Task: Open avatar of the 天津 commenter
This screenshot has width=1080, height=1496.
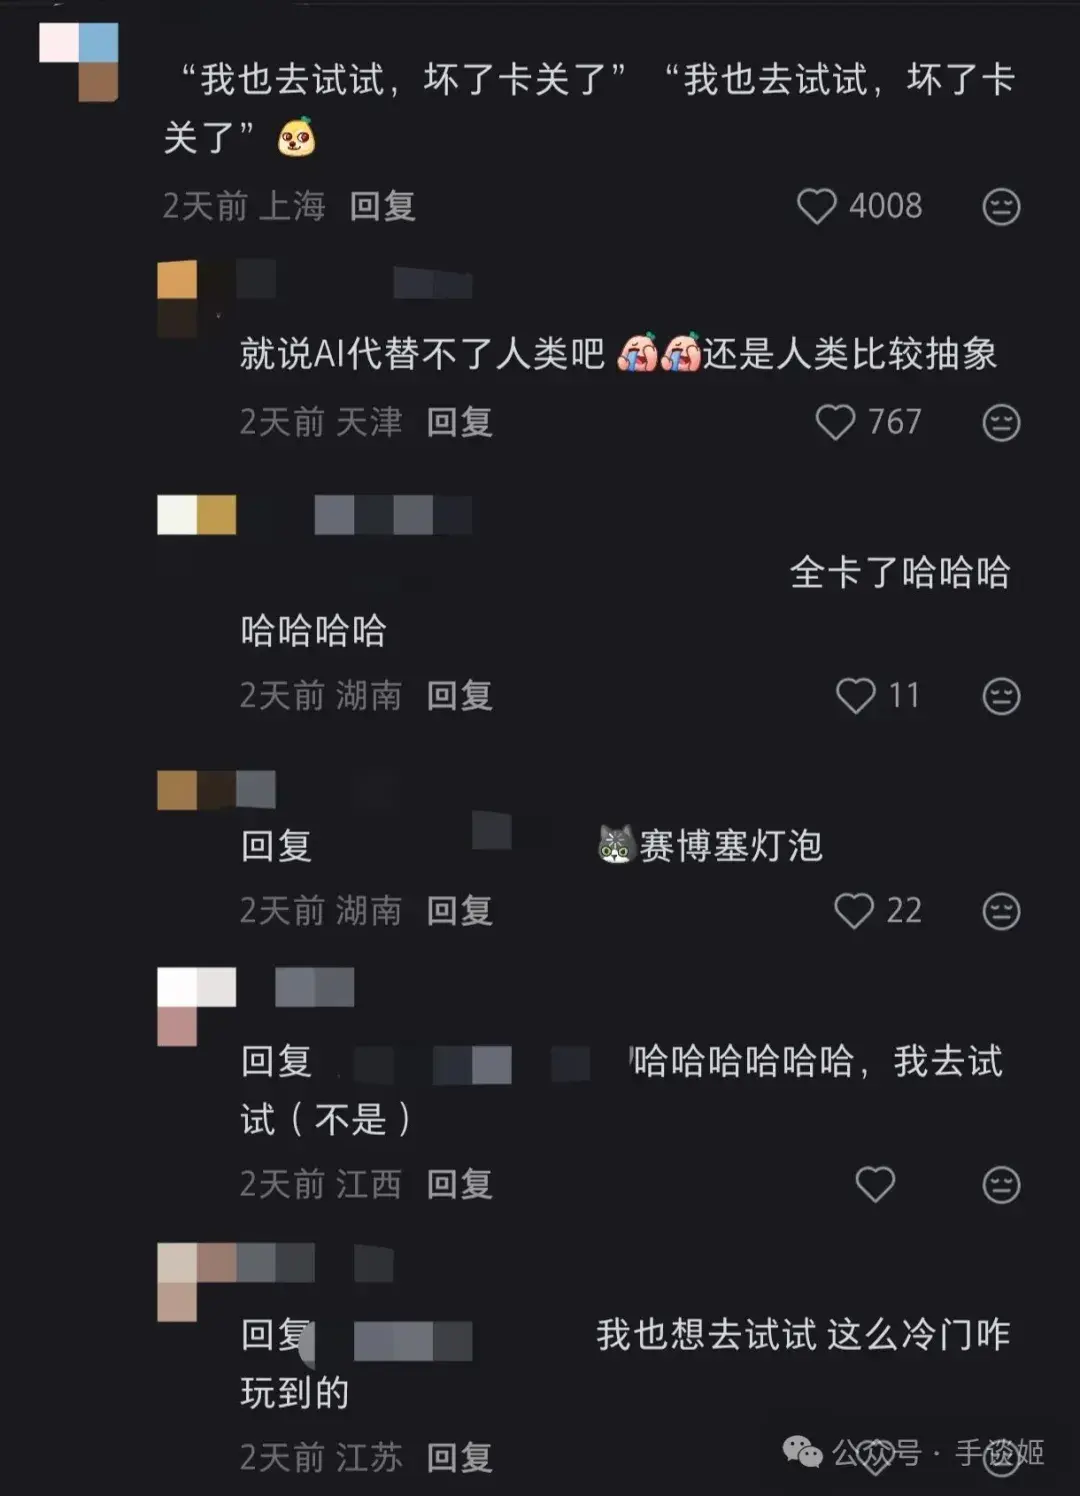Action: (x=177, y=299)
